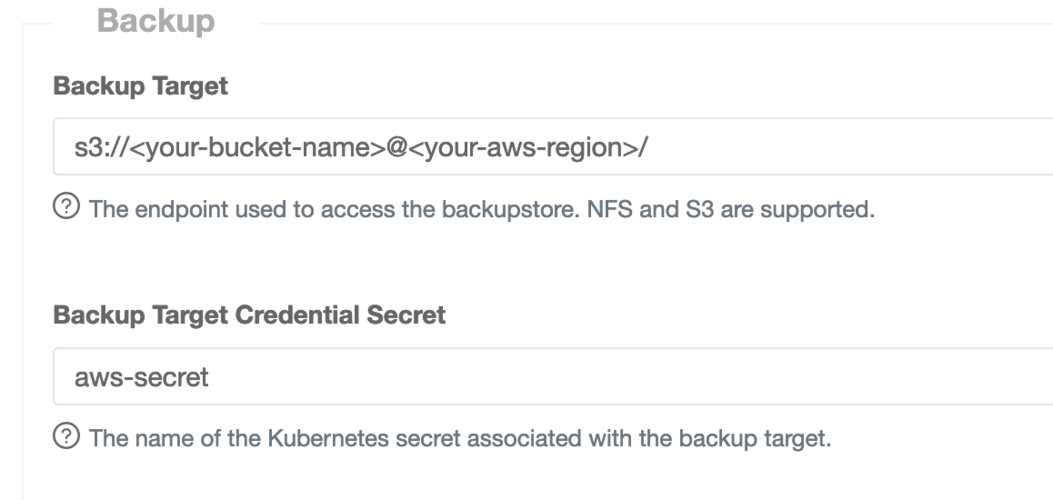Click the endpoint description text below Backup Target
The height and width of the screenshot is (500, 1053).
pyautogui.click(x=482, y=209)
